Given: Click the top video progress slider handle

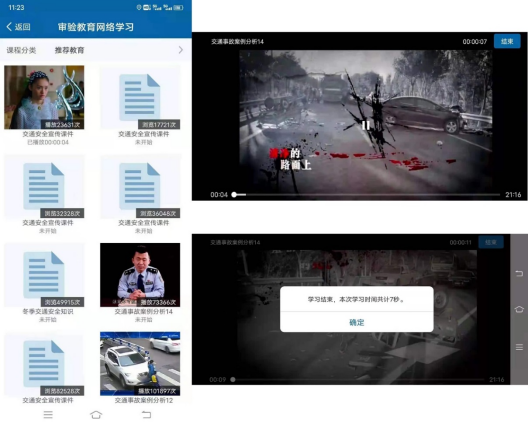Looking at the screenshot, I should tap(234, 195).
